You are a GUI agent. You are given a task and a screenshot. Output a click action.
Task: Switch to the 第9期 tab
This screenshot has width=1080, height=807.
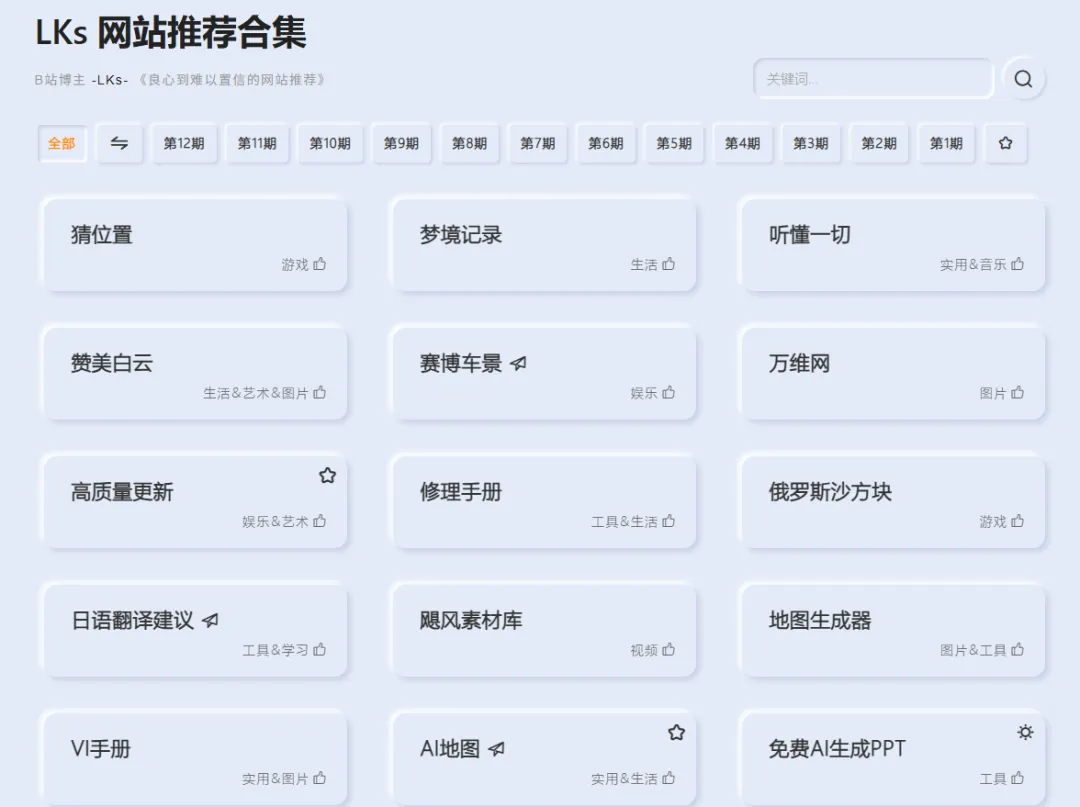401,143
